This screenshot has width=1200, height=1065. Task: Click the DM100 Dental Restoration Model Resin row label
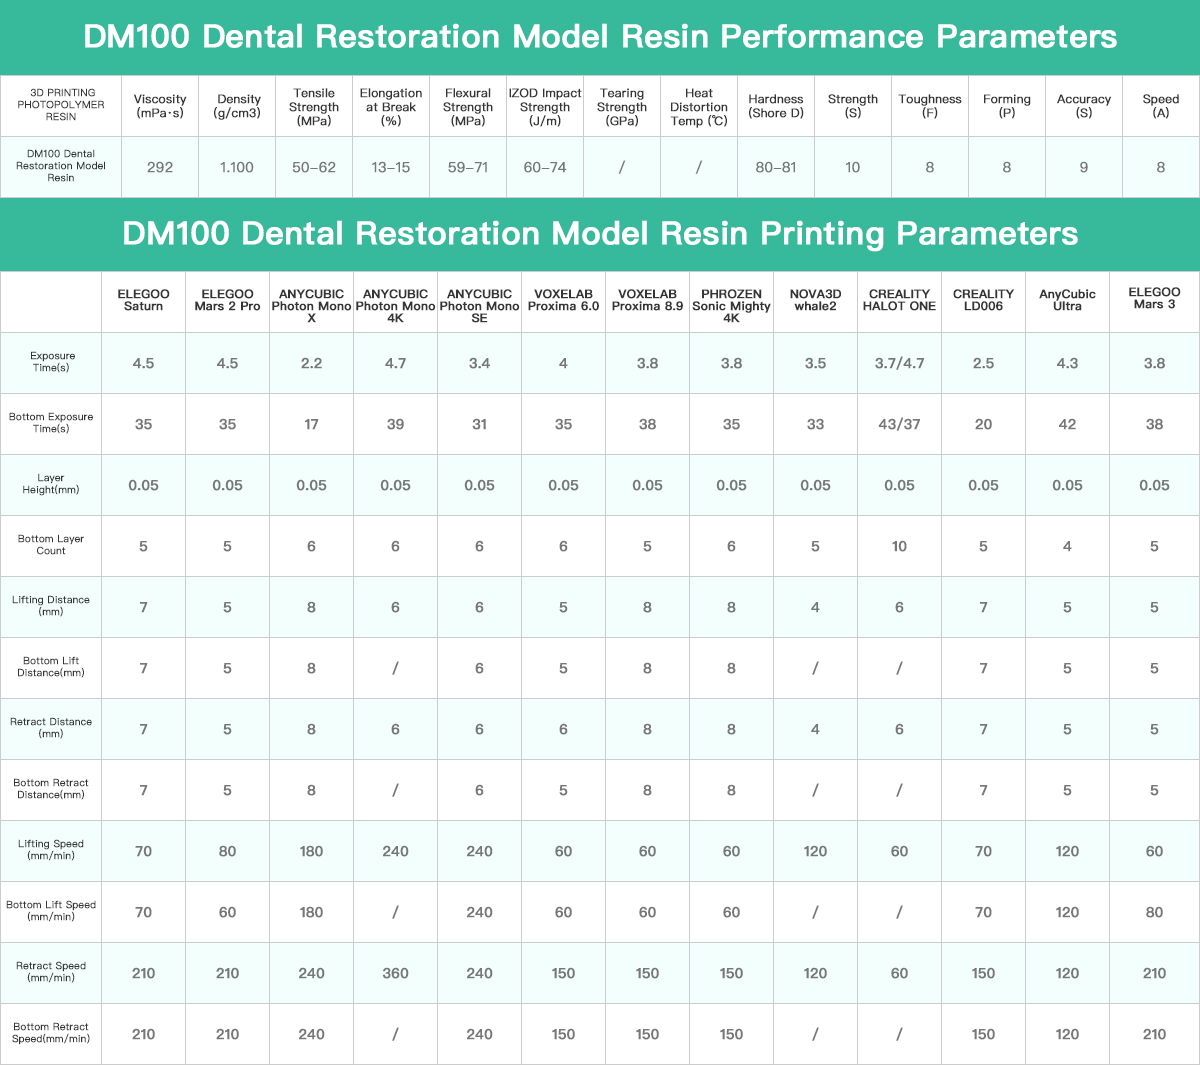click(x=61, y=166)
